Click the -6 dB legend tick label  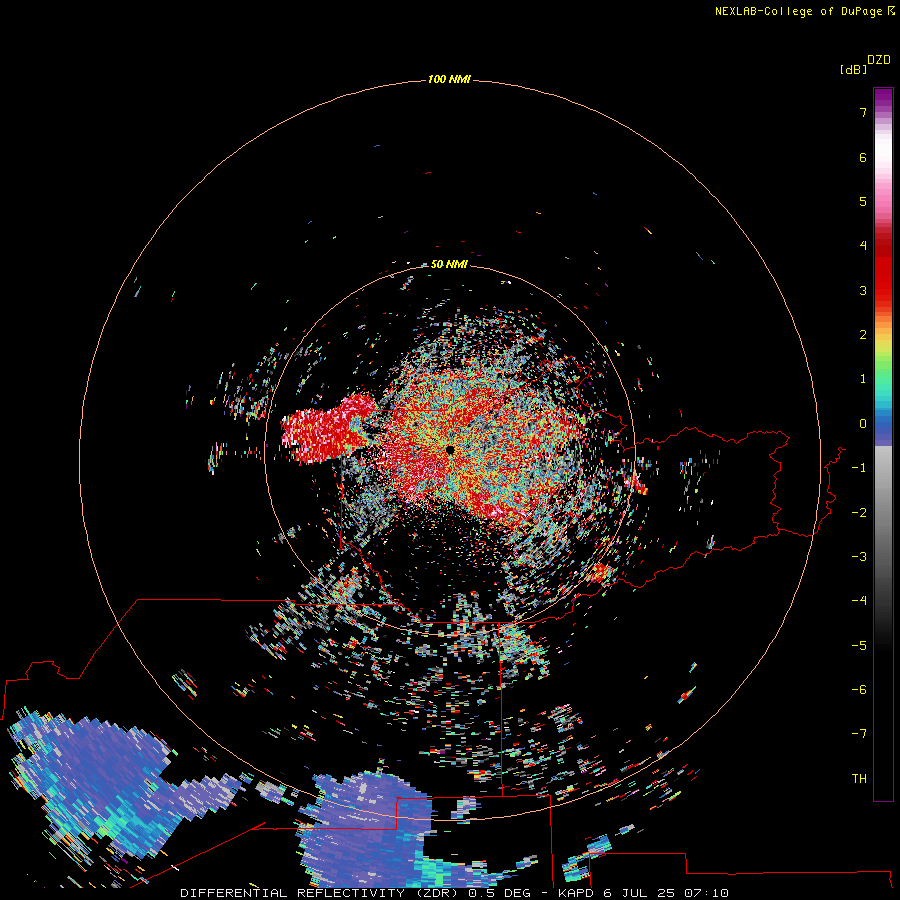click(x=859, y=690)
